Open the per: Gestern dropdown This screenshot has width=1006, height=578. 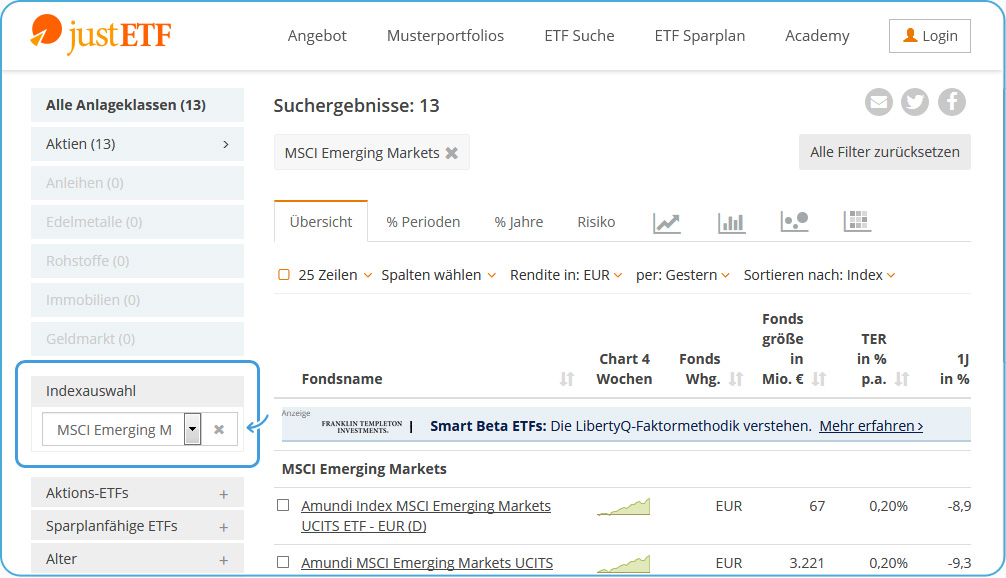coord(683,275)
